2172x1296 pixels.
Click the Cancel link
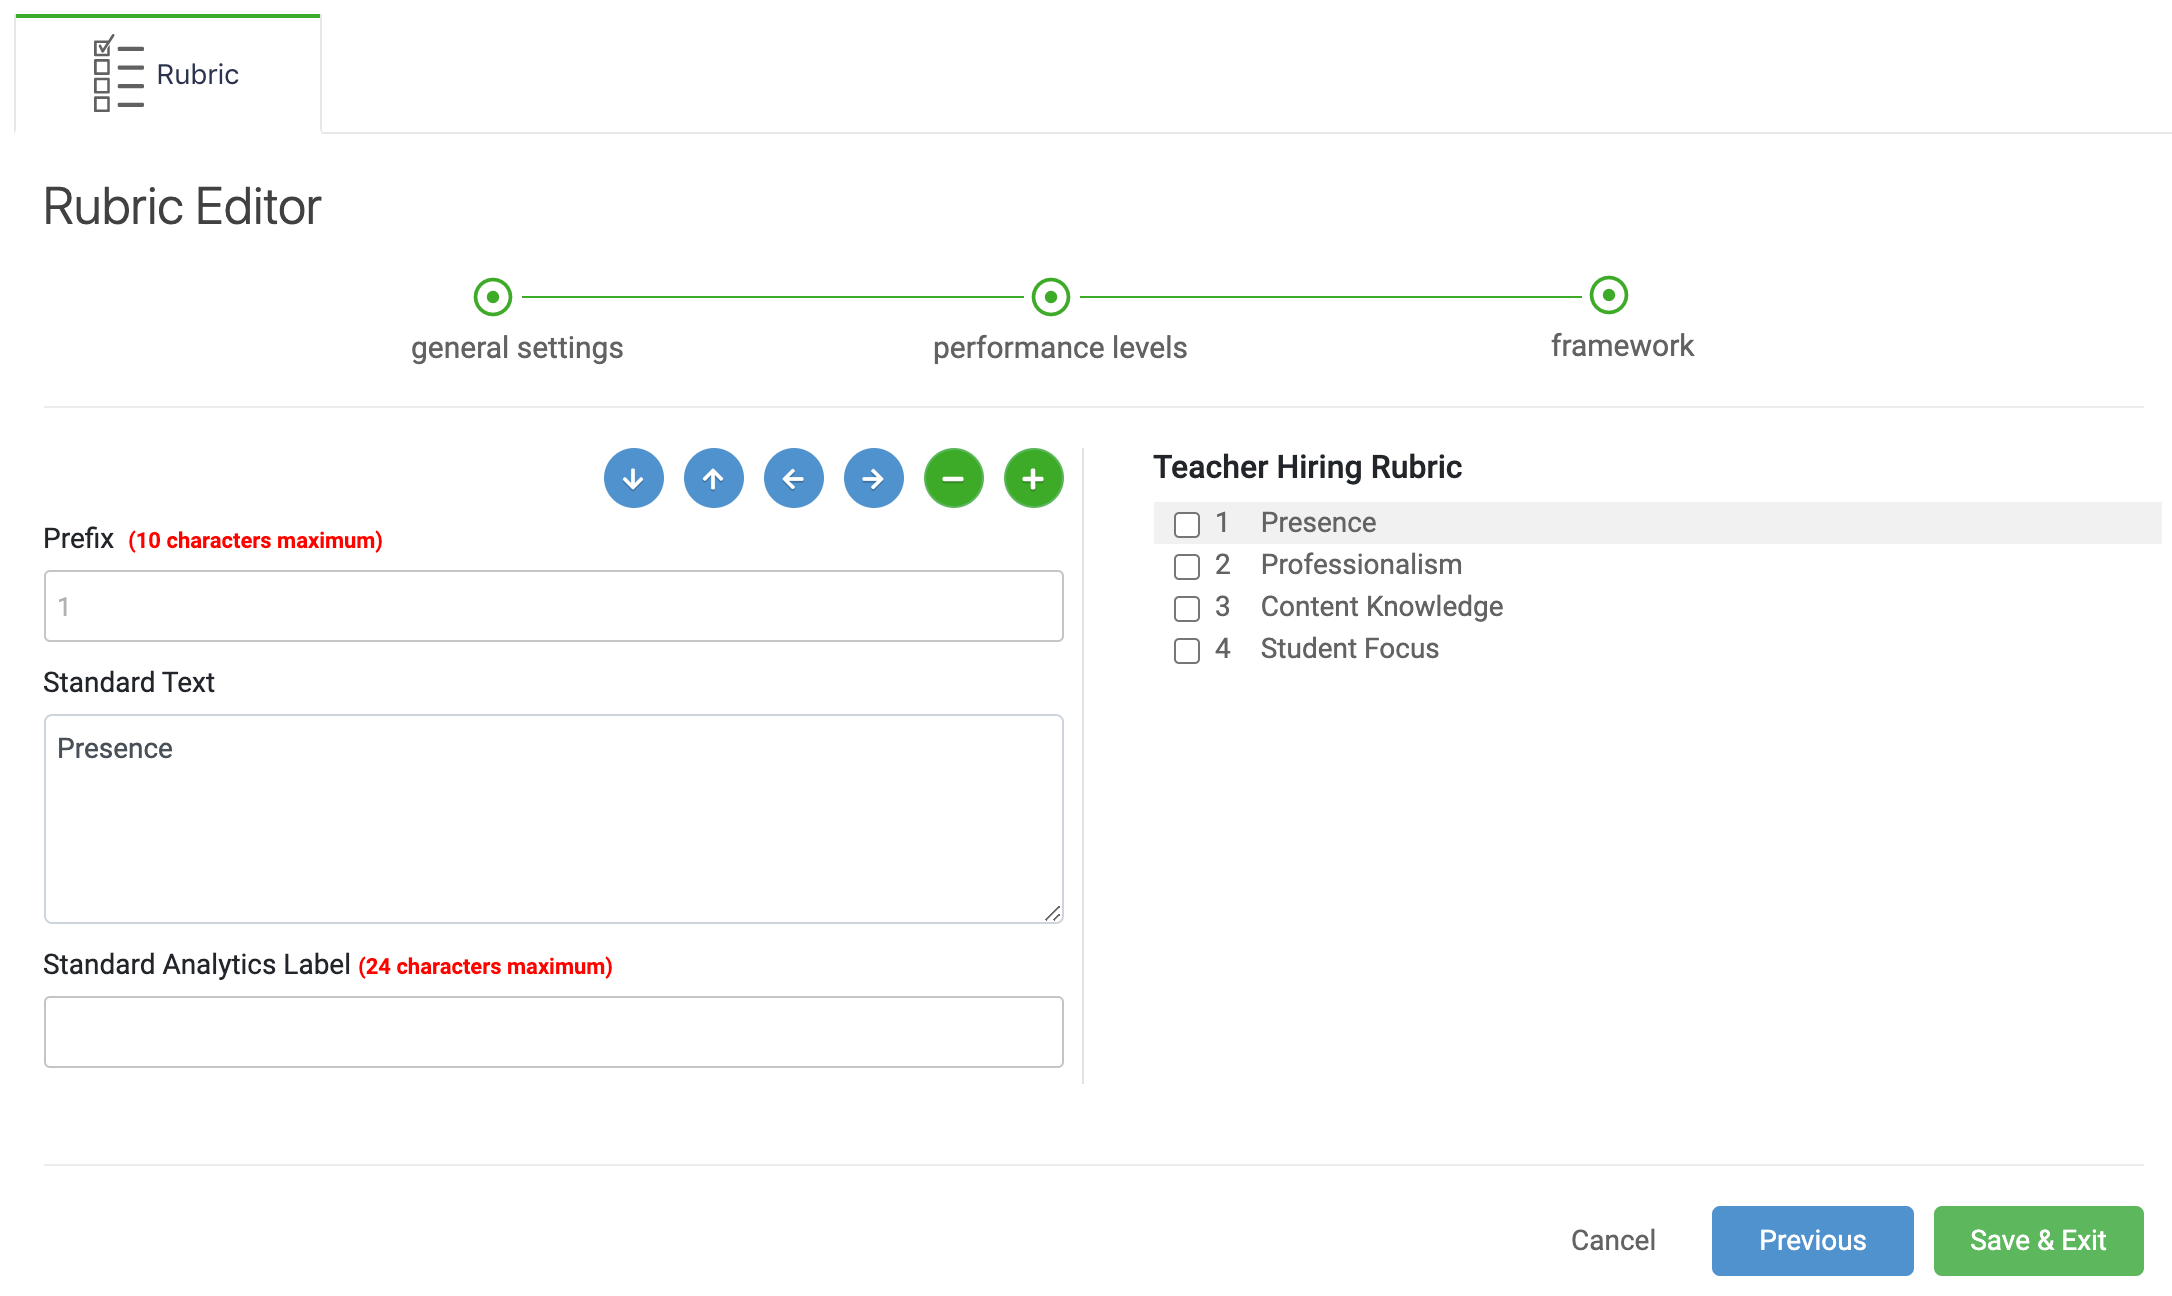[1613, 1240]
